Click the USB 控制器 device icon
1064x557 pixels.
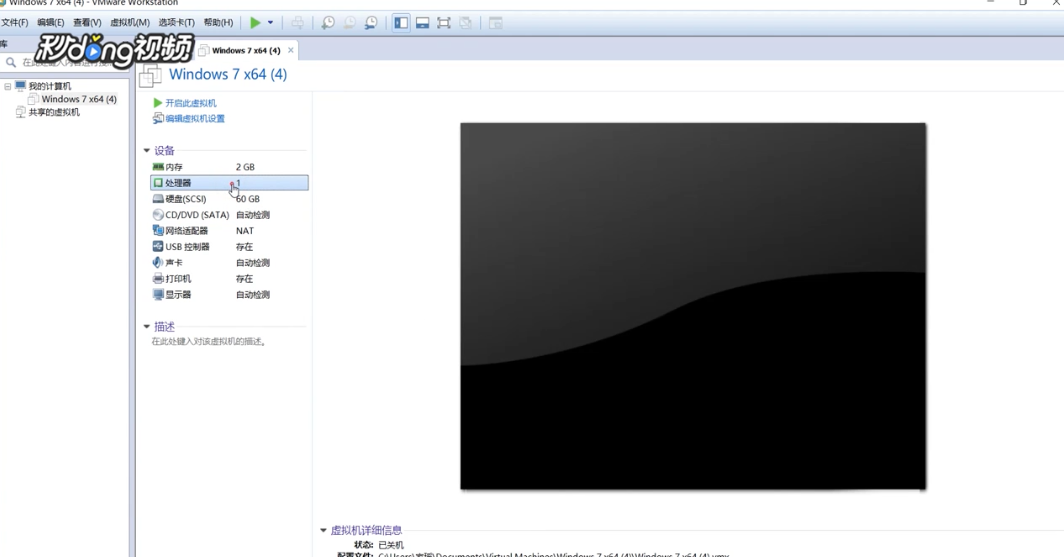158,246
